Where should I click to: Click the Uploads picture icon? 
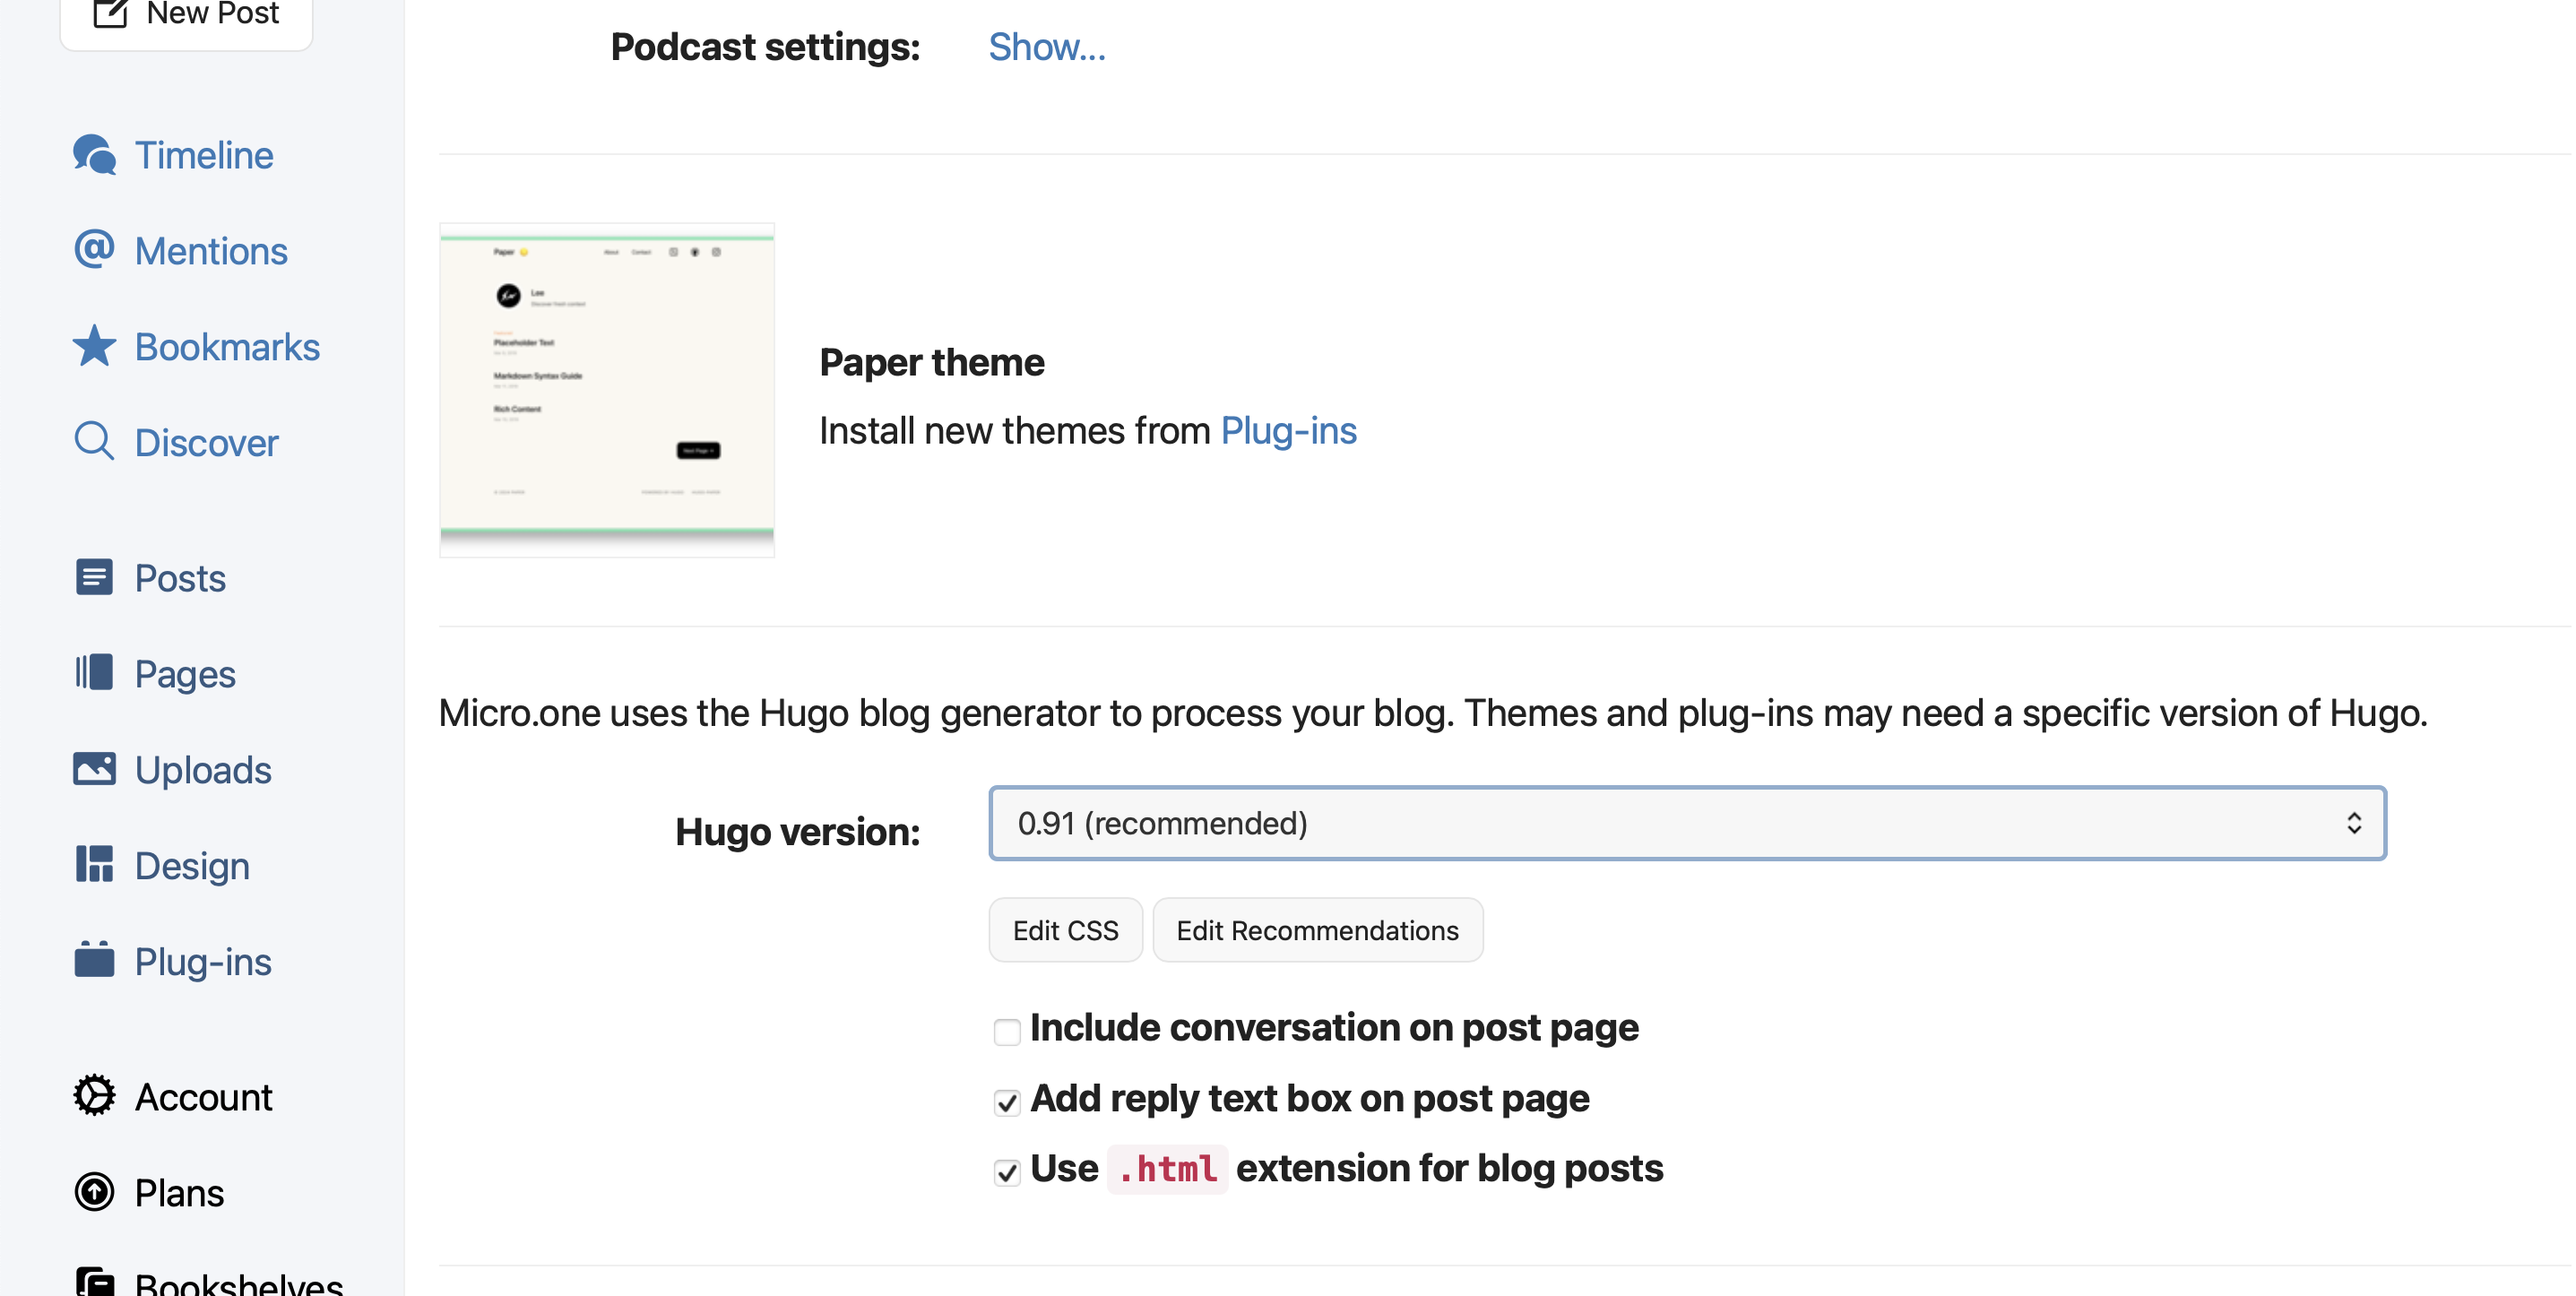(94, 769)
